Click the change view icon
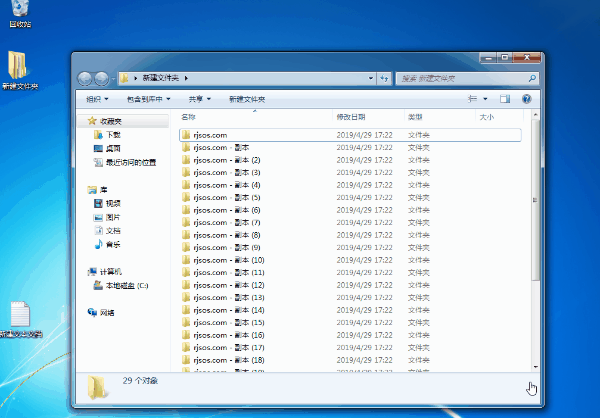This screenshot has width=600, height=418. [472, 99]
